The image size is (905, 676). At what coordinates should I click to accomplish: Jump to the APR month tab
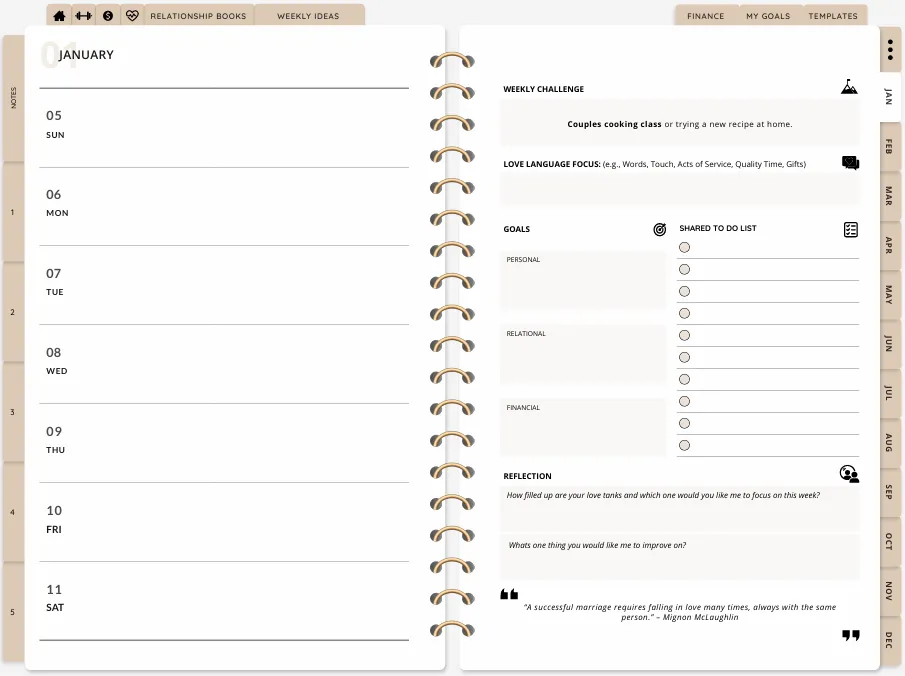889,245
